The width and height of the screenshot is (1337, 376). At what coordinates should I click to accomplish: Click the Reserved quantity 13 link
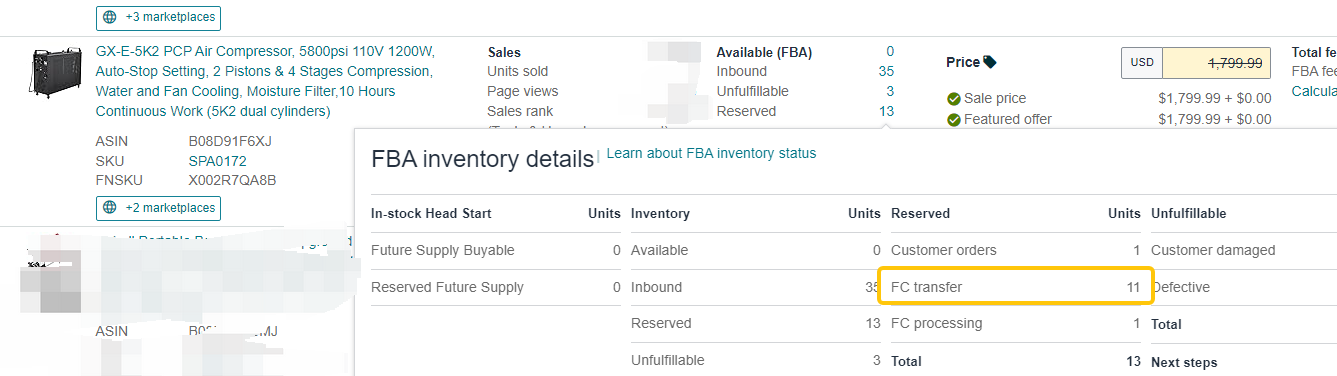(886, 111)
